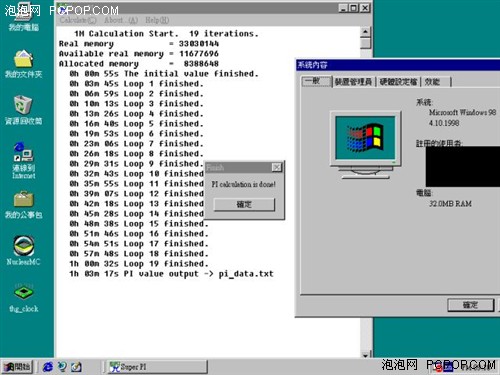Viewport: 500px width, 375px height.
Task: Open the My Documents folder desktop icon
Action: [x=23, y=63]
